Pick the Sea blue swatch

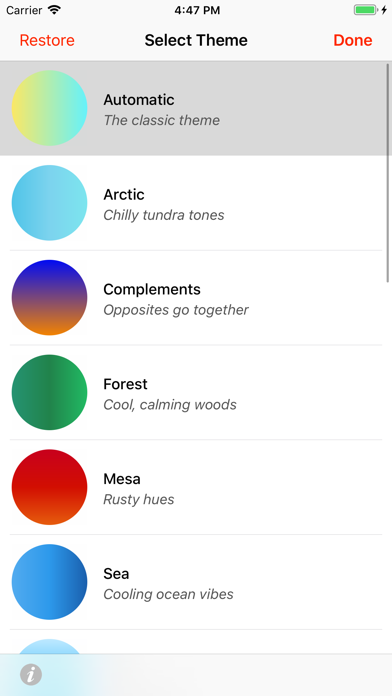[49, 582]
